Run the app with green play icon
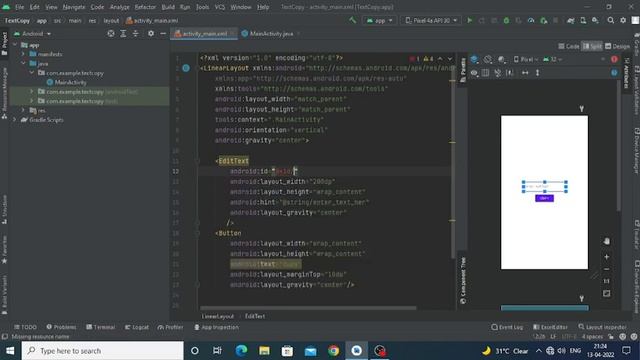 (x=469, y=20)
